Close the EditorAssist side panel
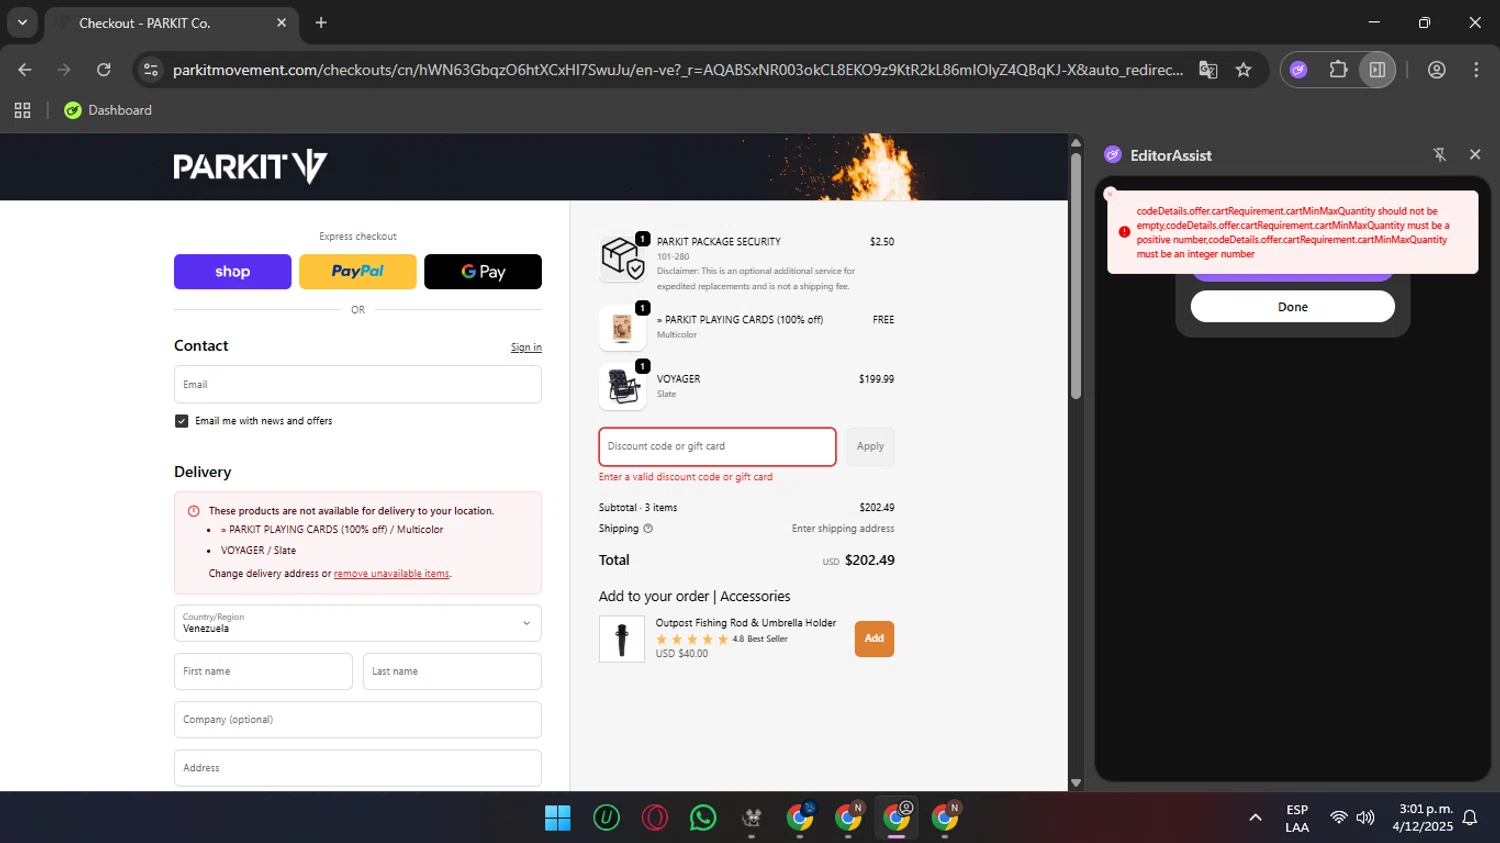This screenshot has height=843, width=1500. click(x=1475, y=155)
